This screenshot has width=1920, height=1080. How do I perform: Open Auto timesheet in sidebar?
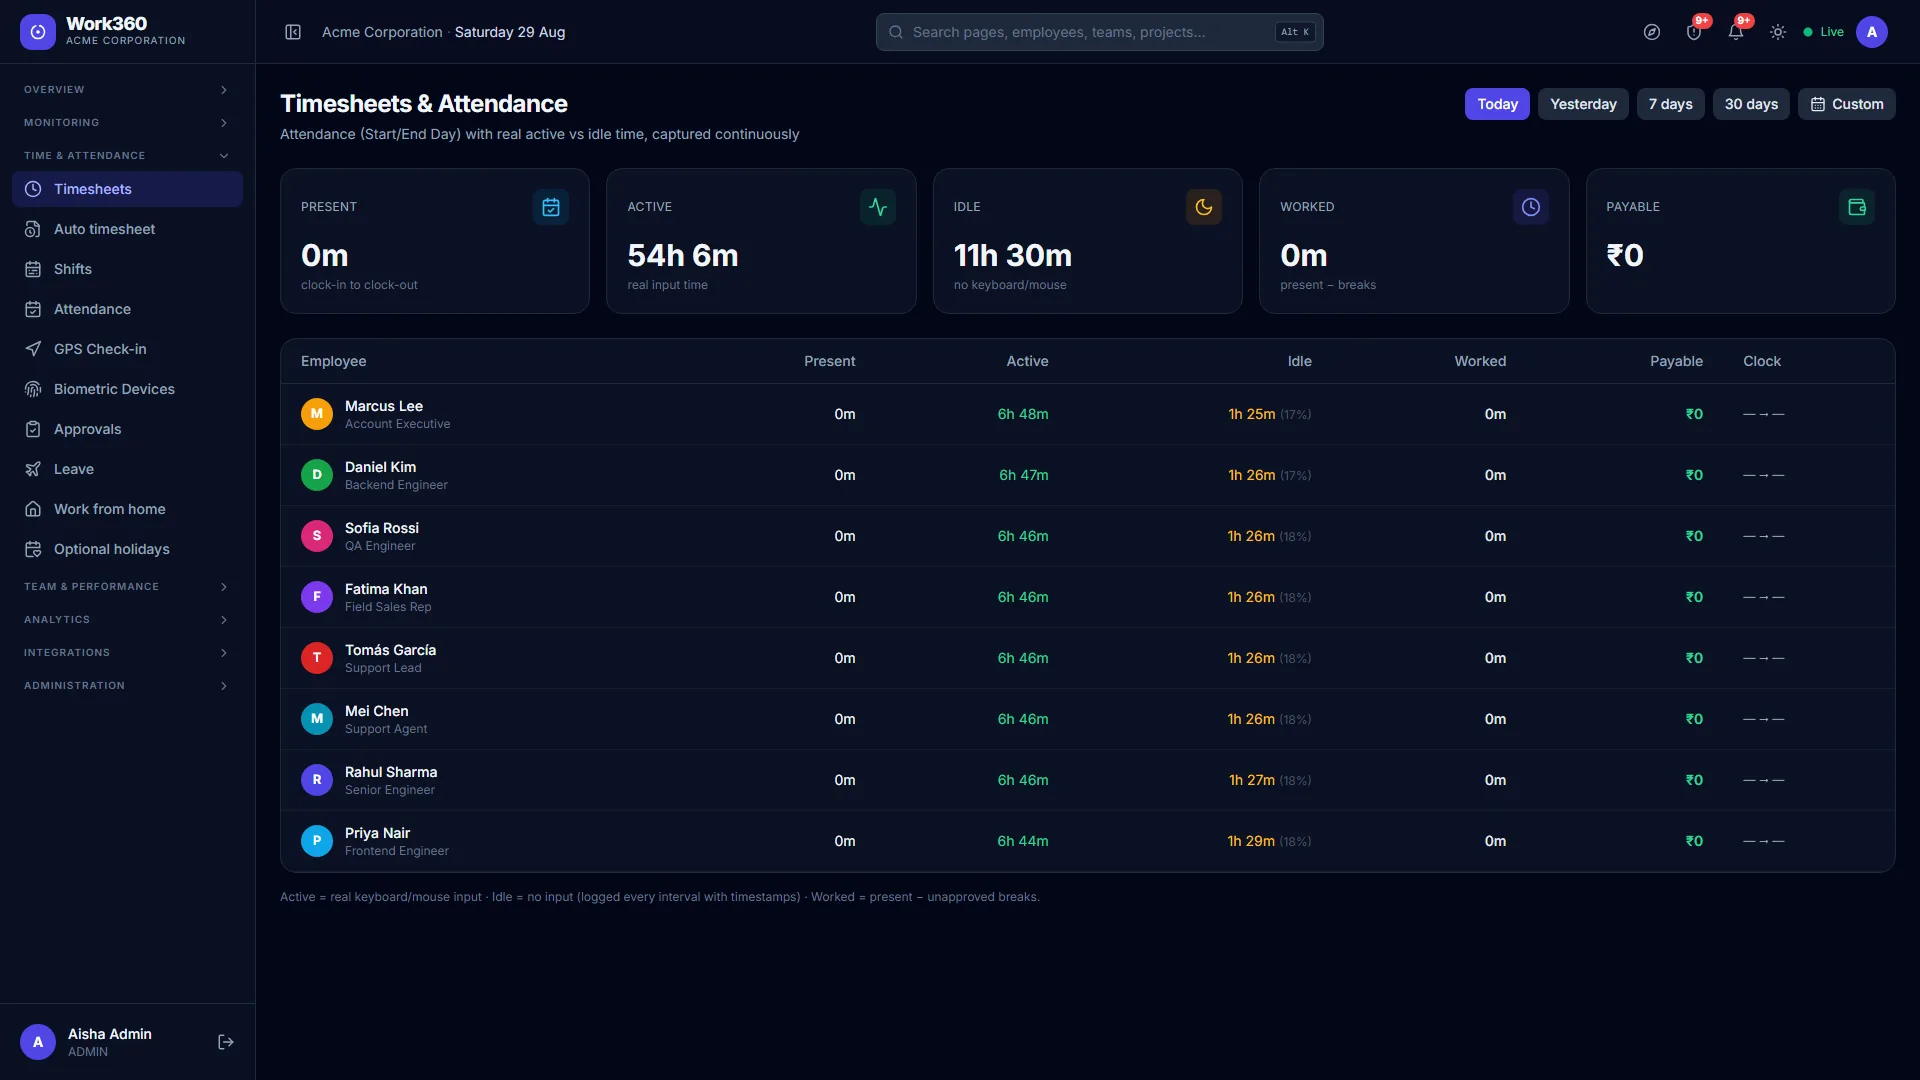click(127, 229)
